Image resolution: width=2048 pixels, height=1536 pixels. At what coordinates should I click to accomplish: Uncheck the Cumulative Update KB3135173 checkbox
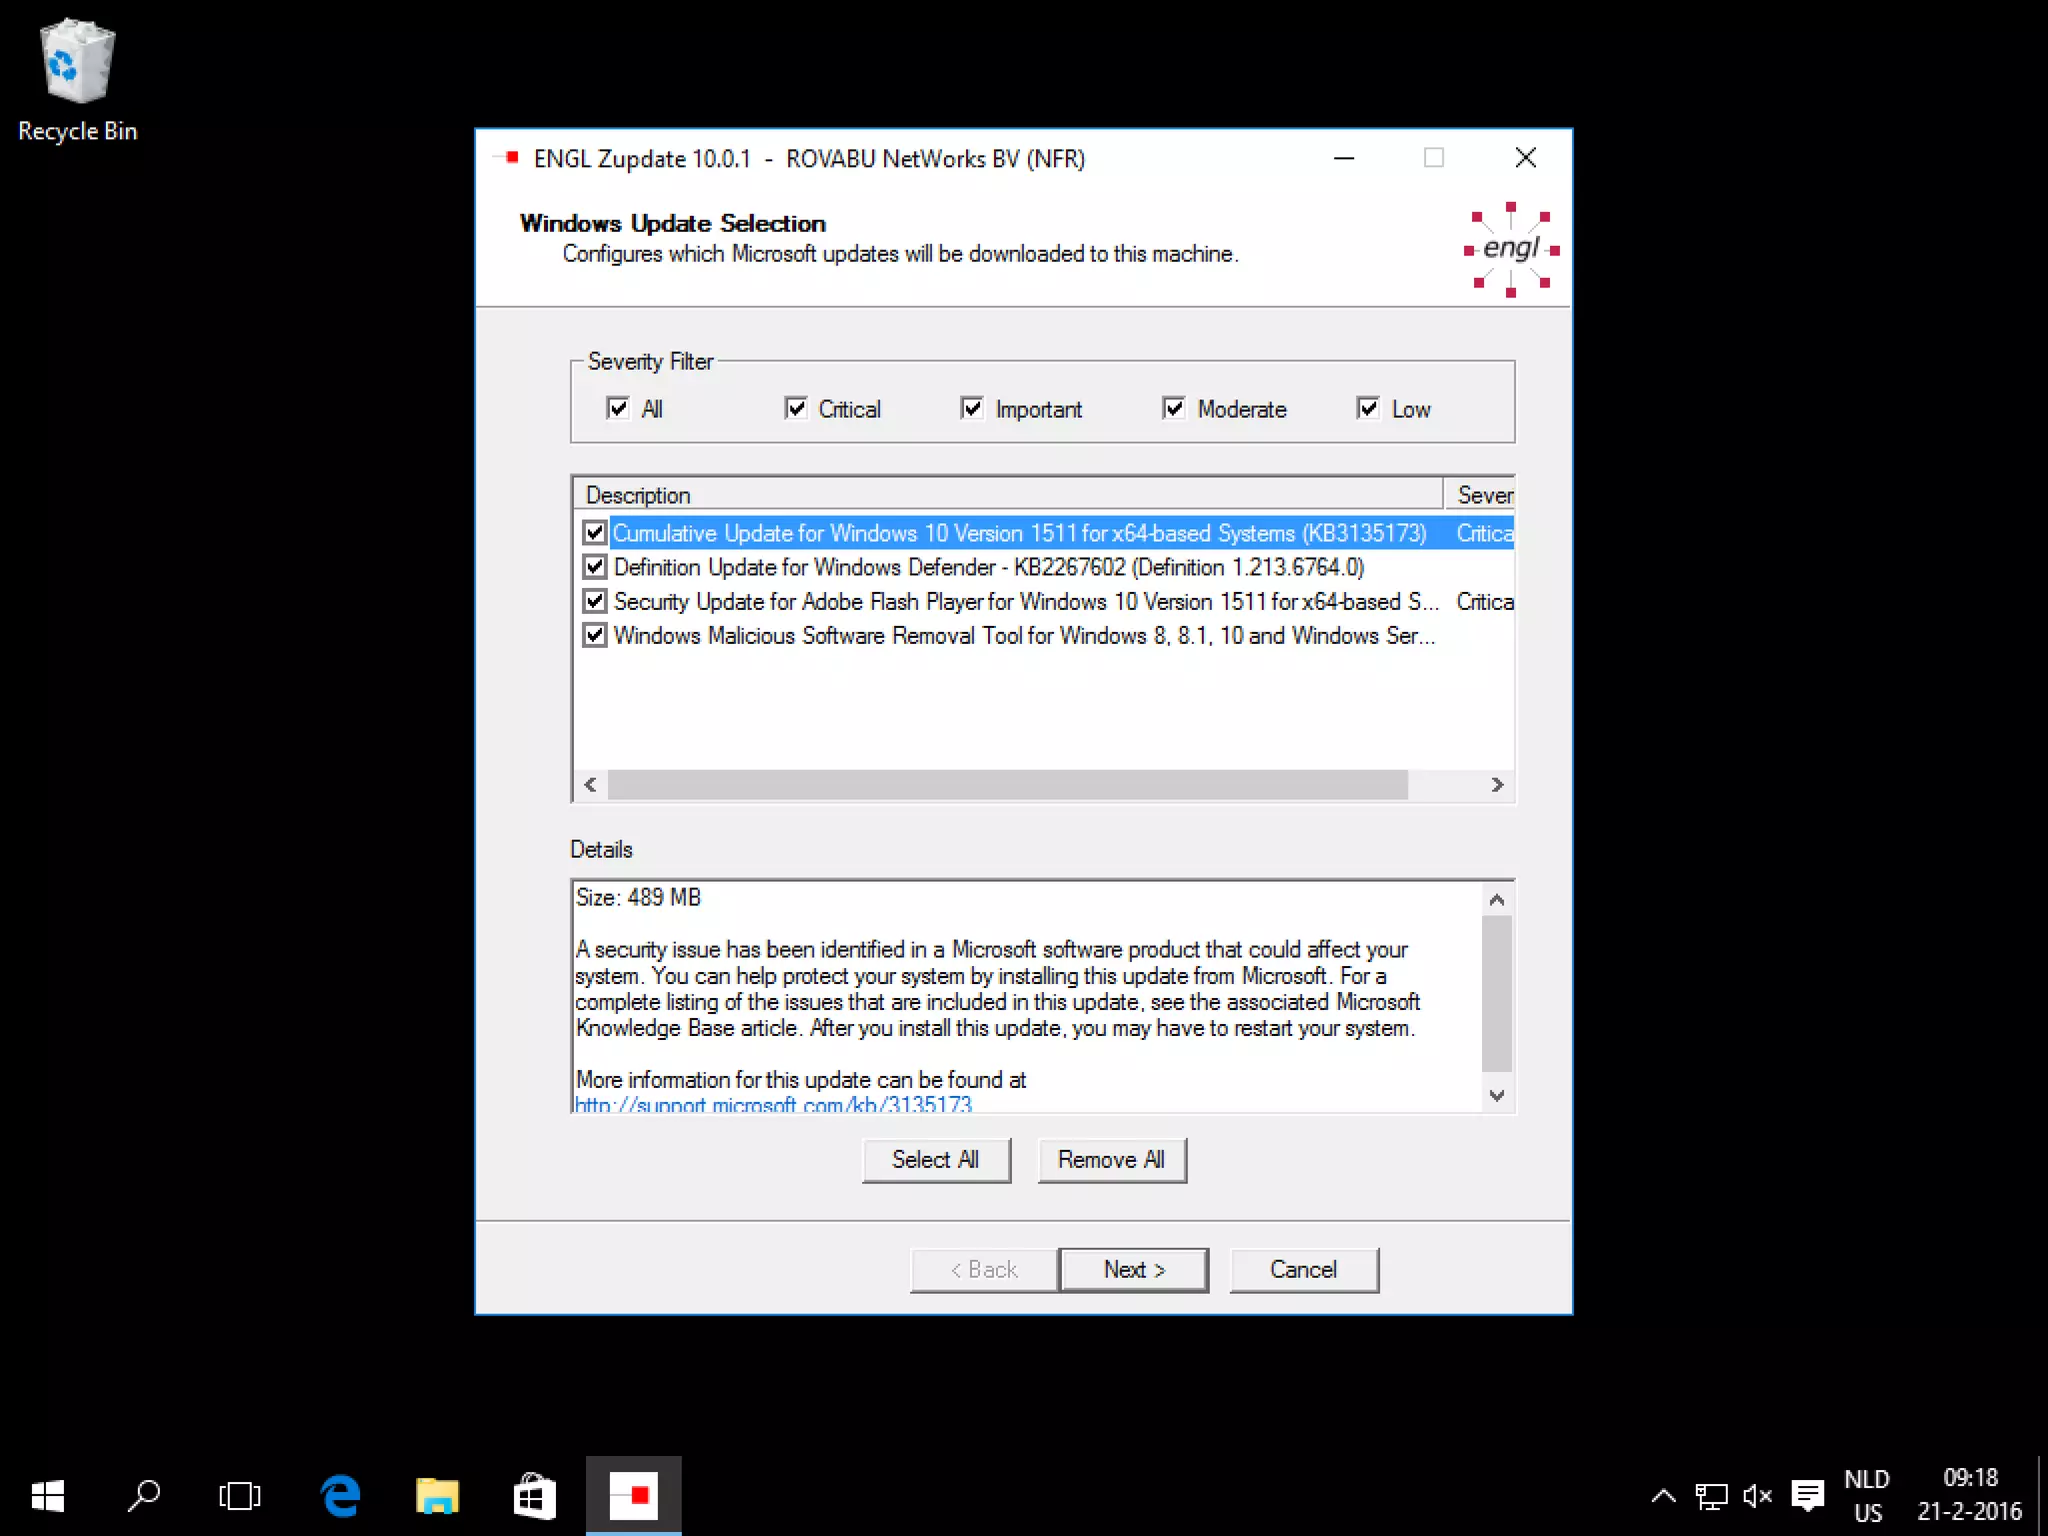[595, 532]
